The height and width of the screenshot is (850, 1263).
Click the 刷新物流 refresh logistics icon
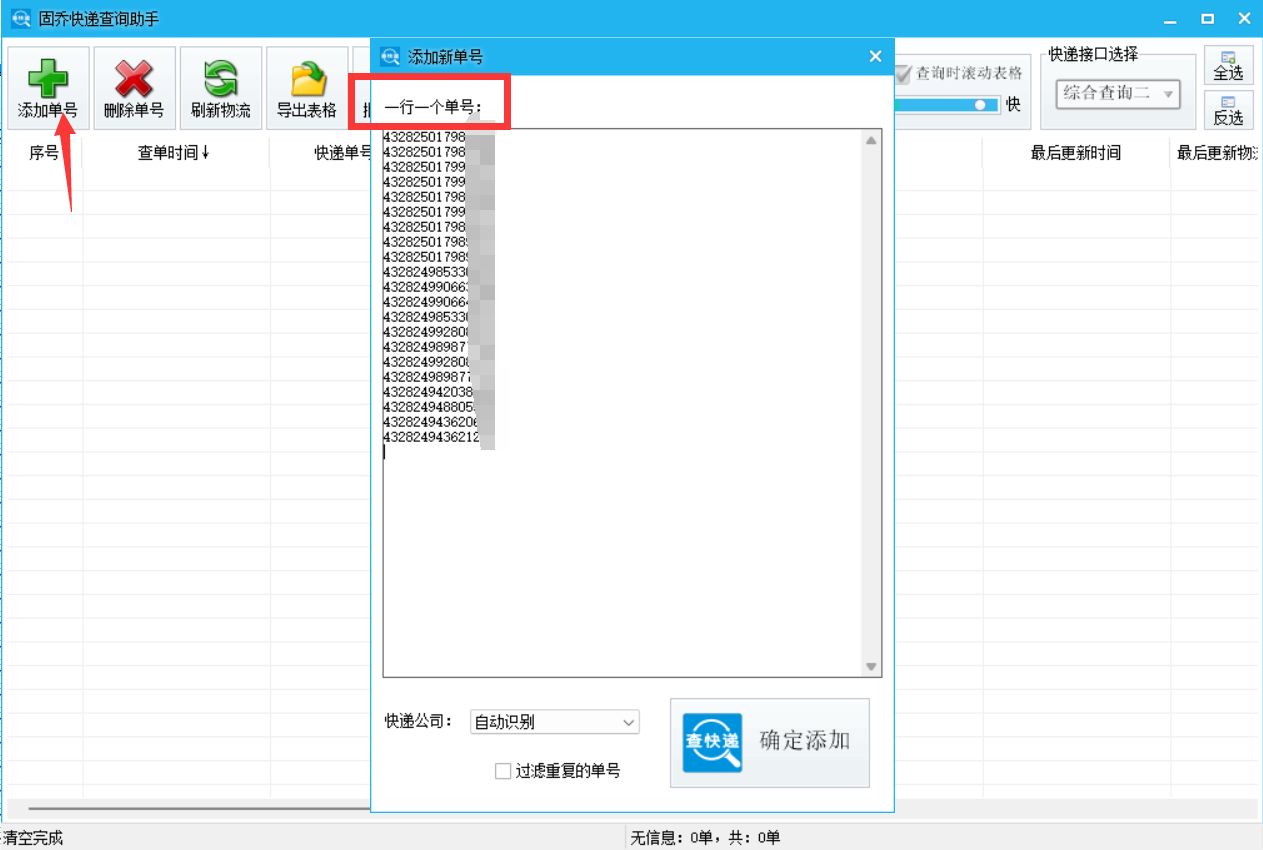coord(219,79)
